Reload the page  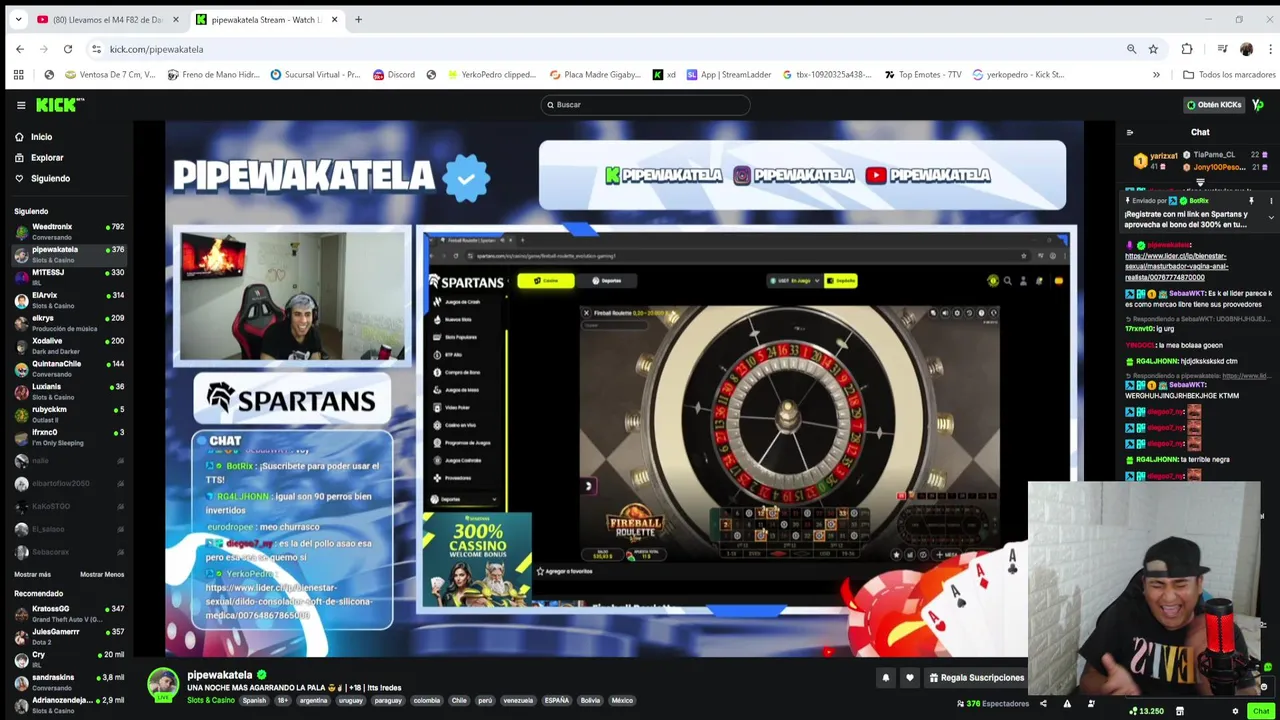(x=68, y=49)
